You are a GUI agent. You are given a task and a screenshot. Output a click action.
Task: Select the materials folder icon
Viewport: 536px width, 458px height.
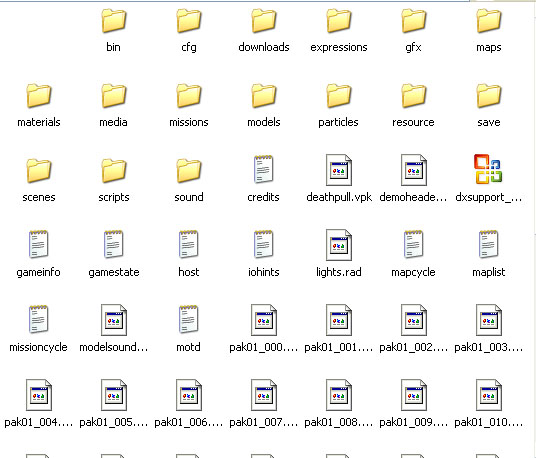tap(39, 96)
